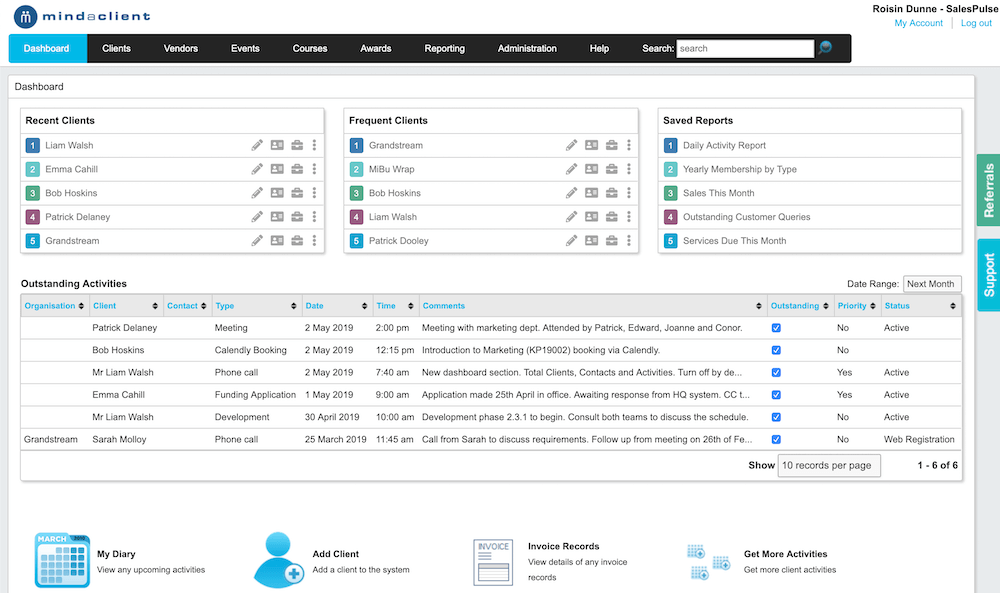Image resolution: width=1000 pixels, height=593 pixels.
Task: Open more options menu for Emma Cahill
Action: (314, 169)
